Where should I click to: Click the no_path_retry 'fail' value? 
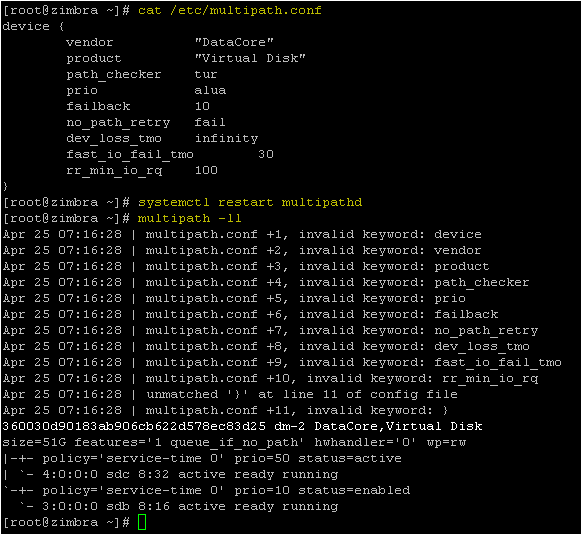[x=210, y=122]
